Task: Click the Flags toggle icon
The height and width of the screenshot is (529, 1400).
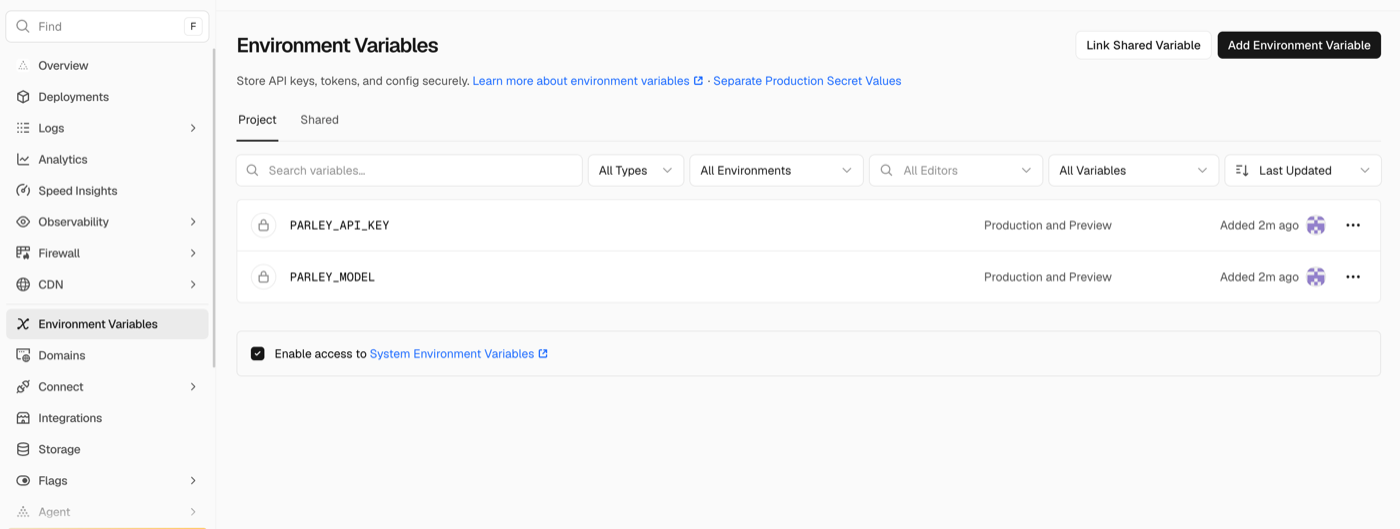Action: (x=23, y=481)
